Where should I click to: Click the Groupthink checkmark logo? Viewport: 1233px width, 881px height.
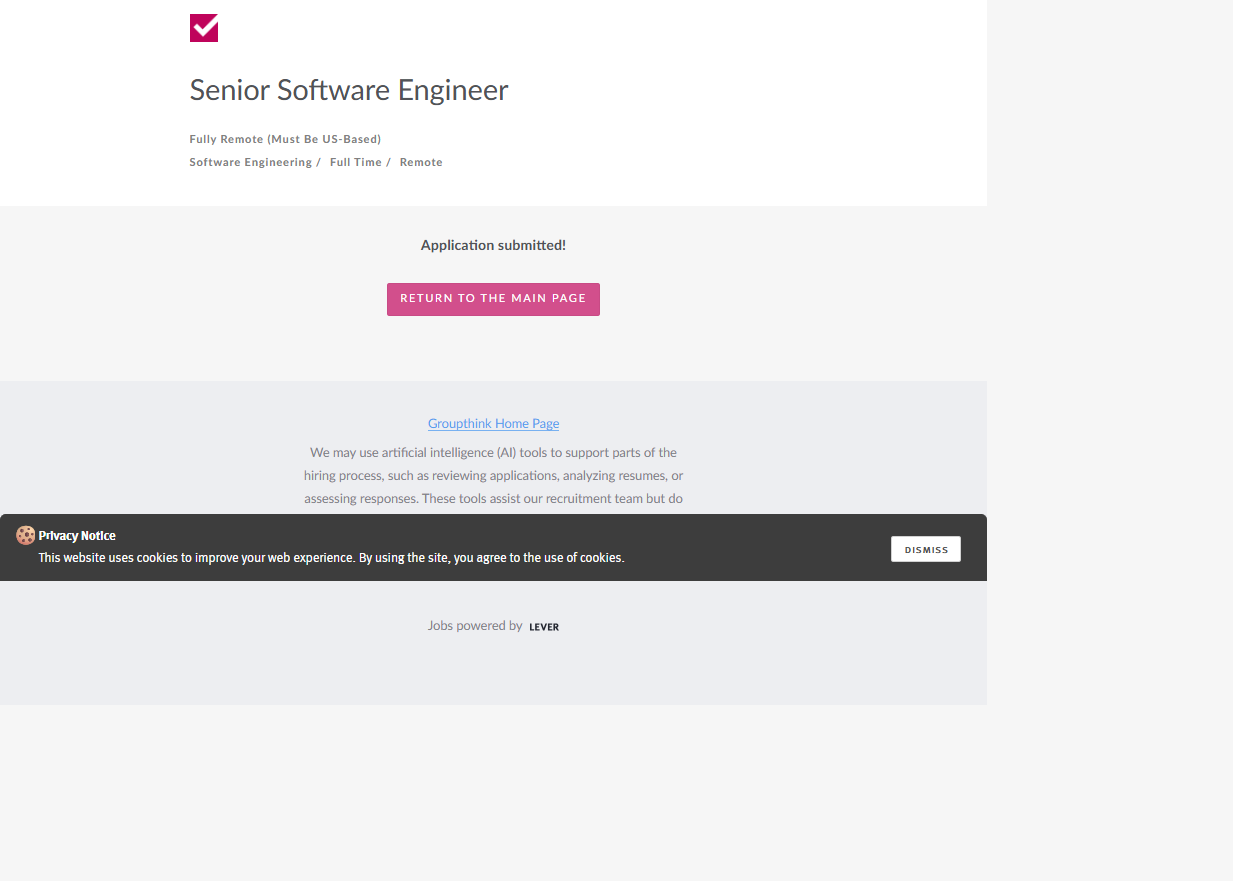click(x=204, y=28)
